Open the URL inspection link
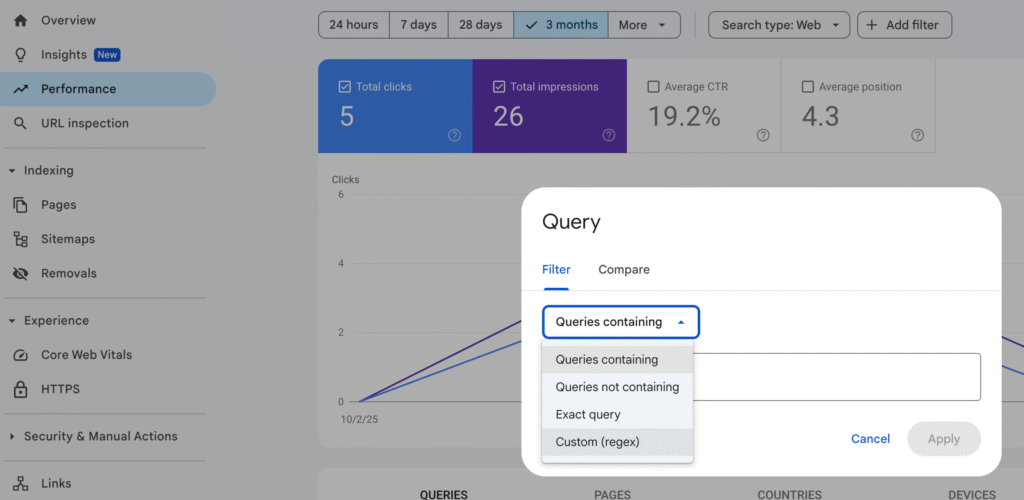1024x500 pixels. click(x=85, y=123)
